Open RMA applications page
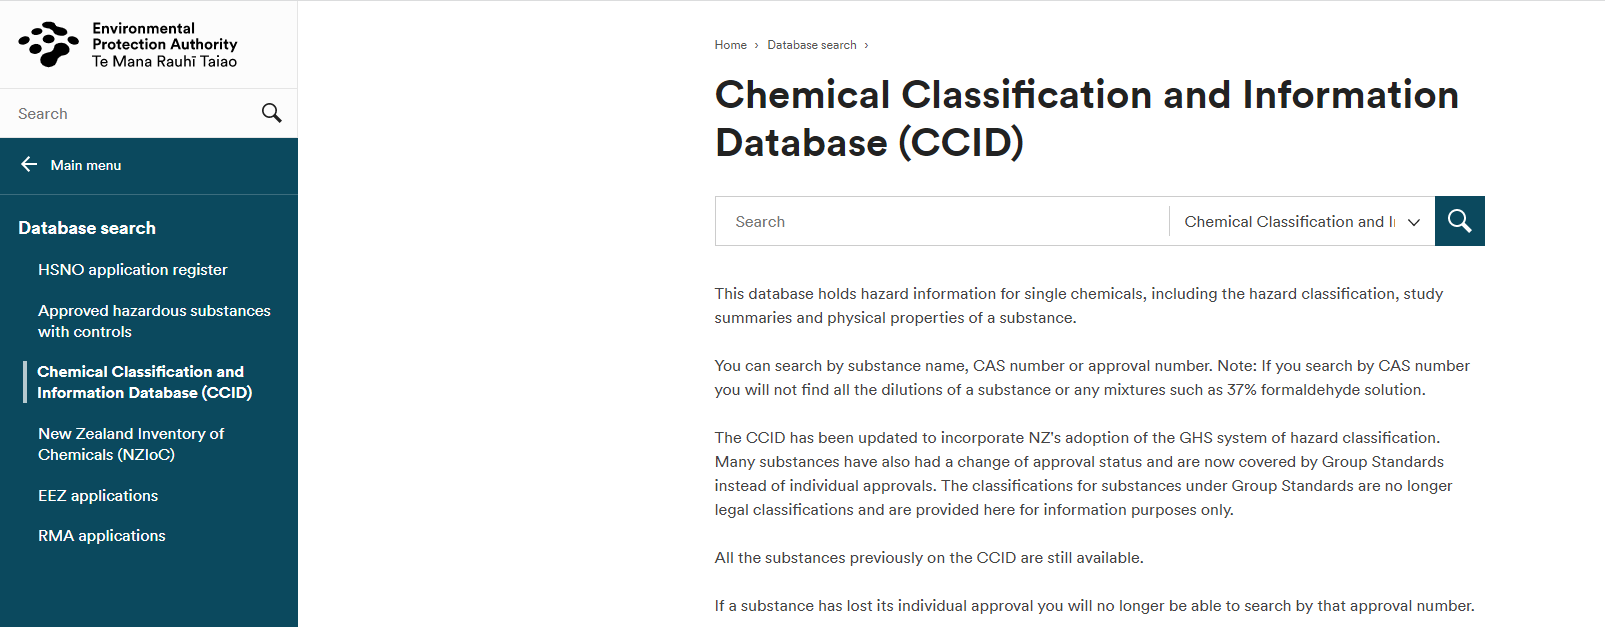This screenshot has width=1605, height=627. tap(102, 536)
